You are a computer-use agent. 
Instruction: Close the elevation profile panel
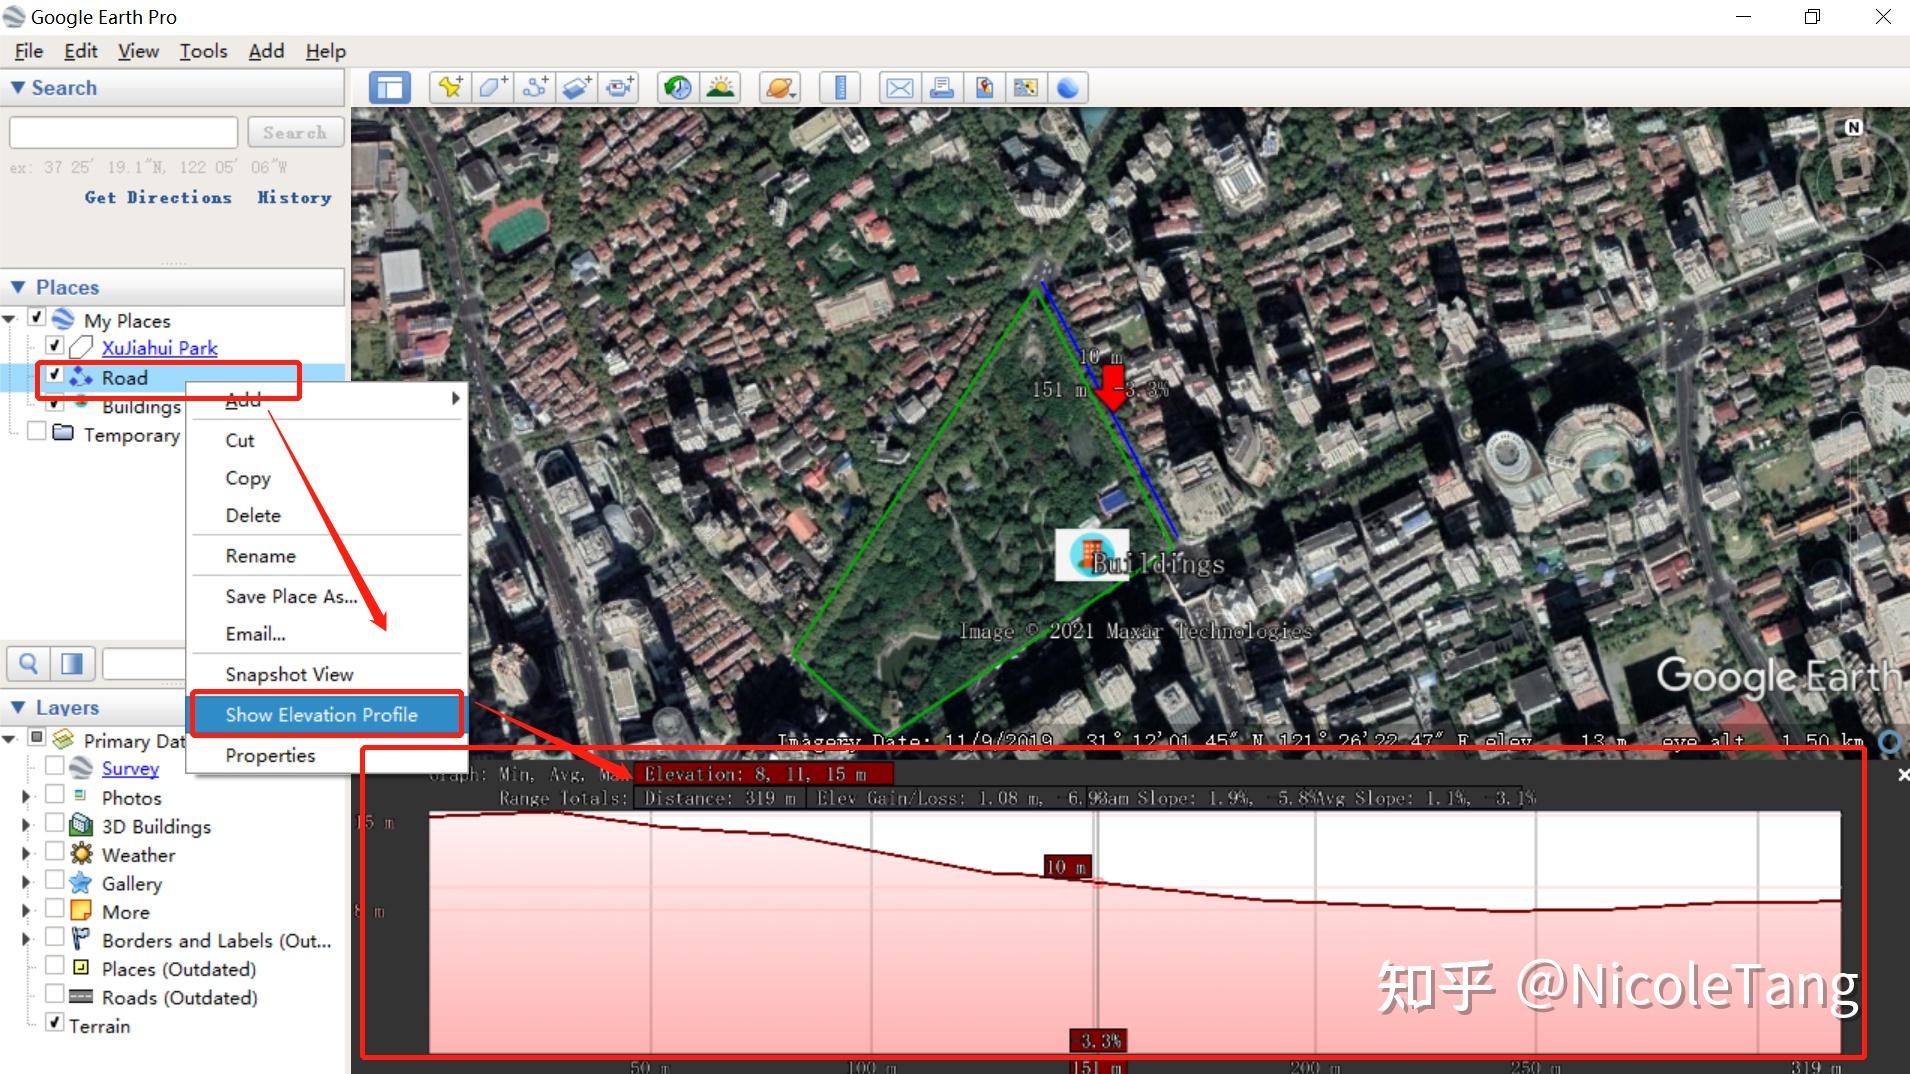[x=1902, y=775]
